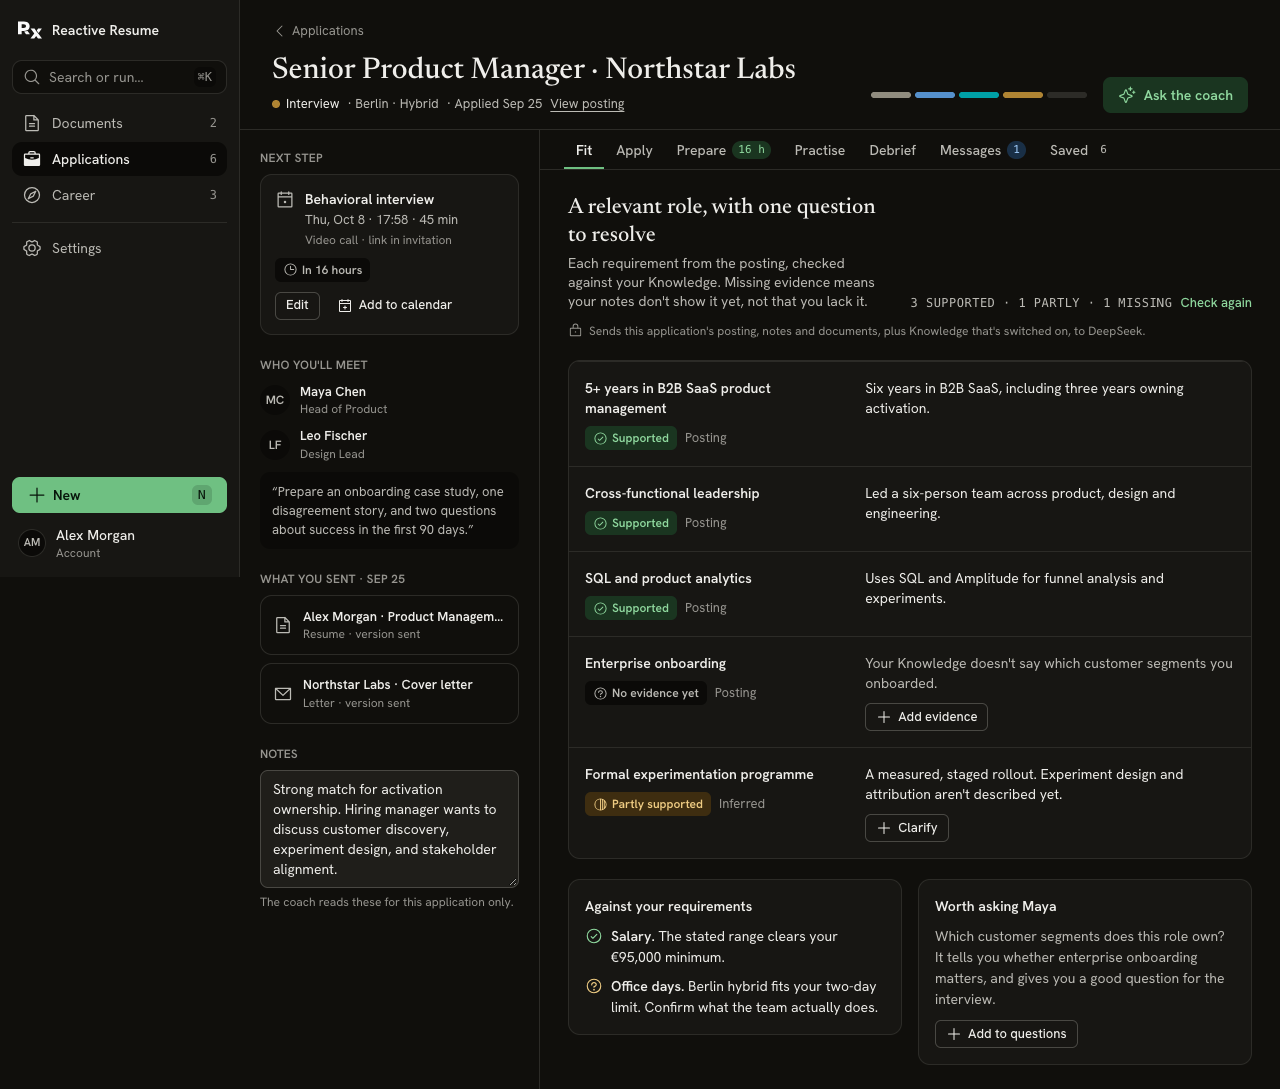Click Check again link
This screenshot has width=1280, height=1089.
point(1216,303)
